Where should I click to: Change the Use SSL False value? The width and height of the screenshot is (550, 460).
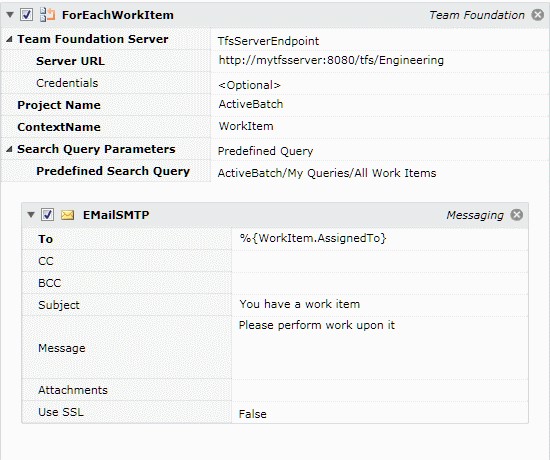pos(380,412)
